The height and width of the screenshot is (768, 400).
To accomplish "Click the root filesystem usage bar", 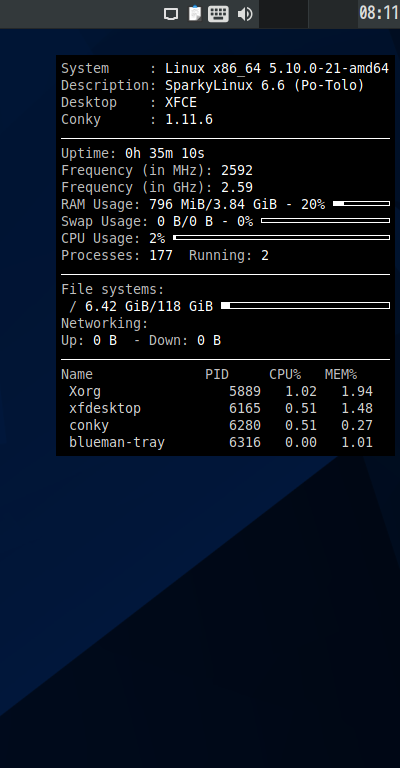I will (306, 306).
